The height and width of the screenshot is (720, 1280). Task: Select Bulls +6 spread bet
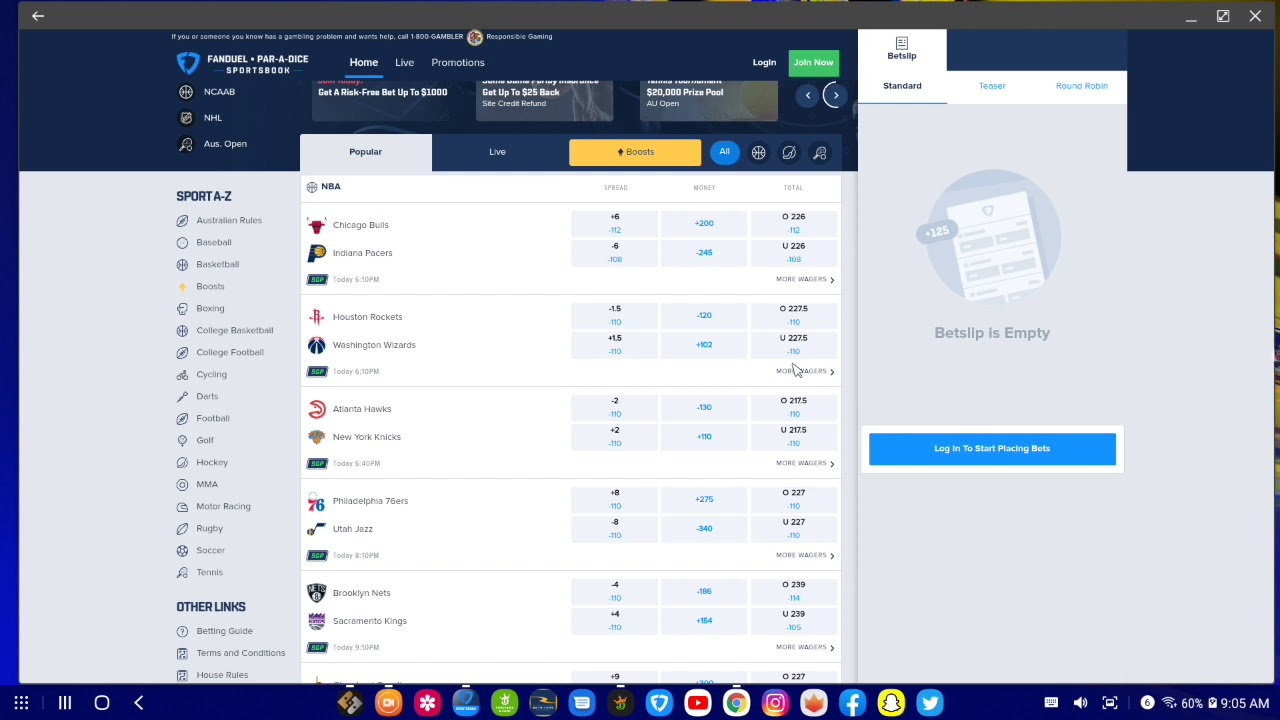click(615, 223)
